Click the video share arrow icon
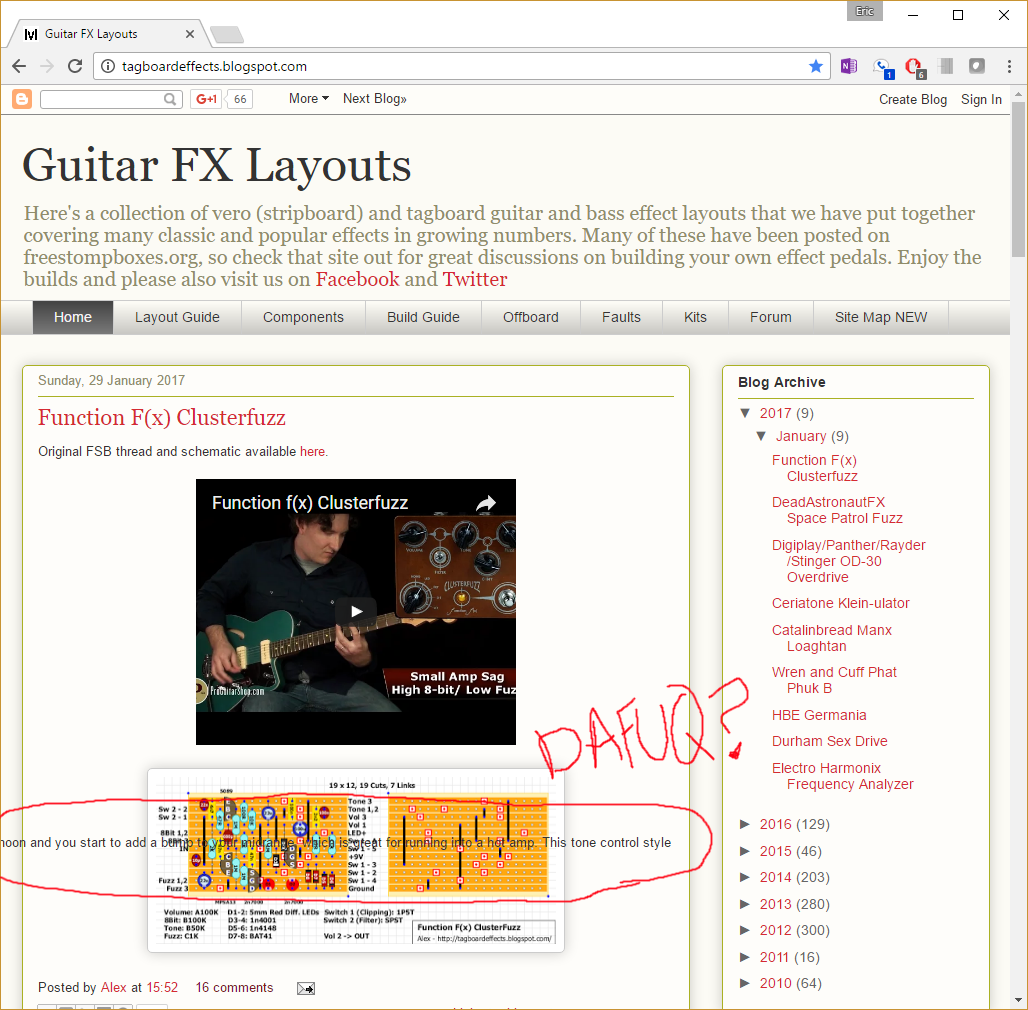The height and width of the screenshot is (1010, 1028). pyautogui.click(x=485, y=503)
